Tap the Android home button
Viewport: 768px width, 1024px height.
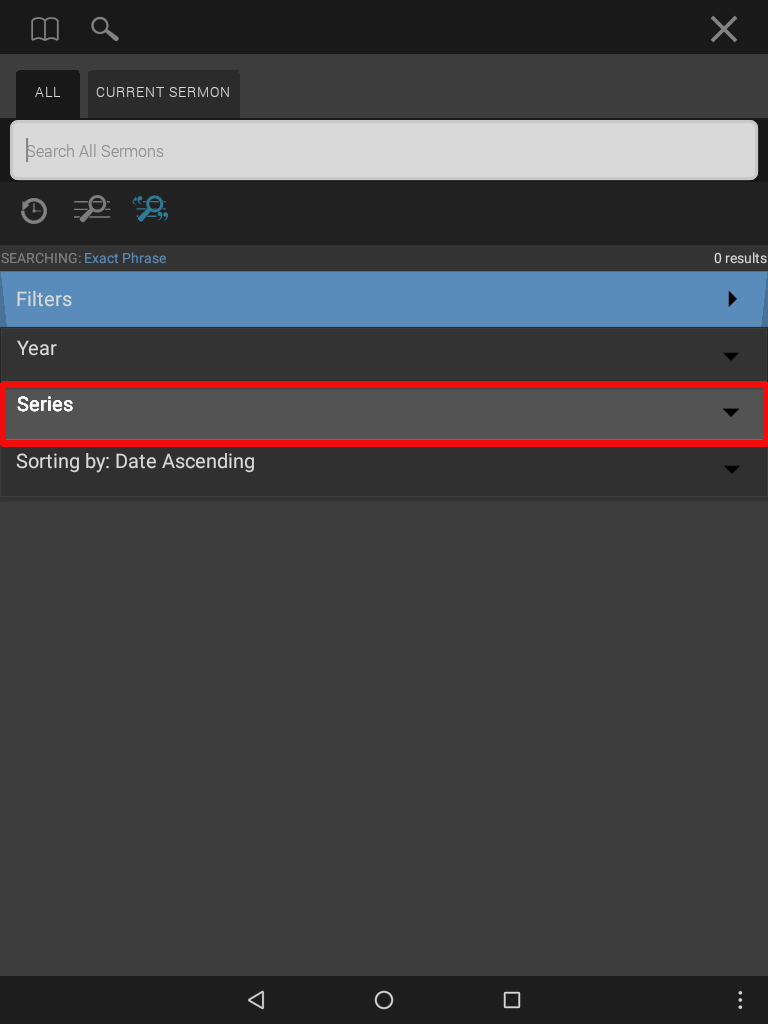click(384, 1000)
